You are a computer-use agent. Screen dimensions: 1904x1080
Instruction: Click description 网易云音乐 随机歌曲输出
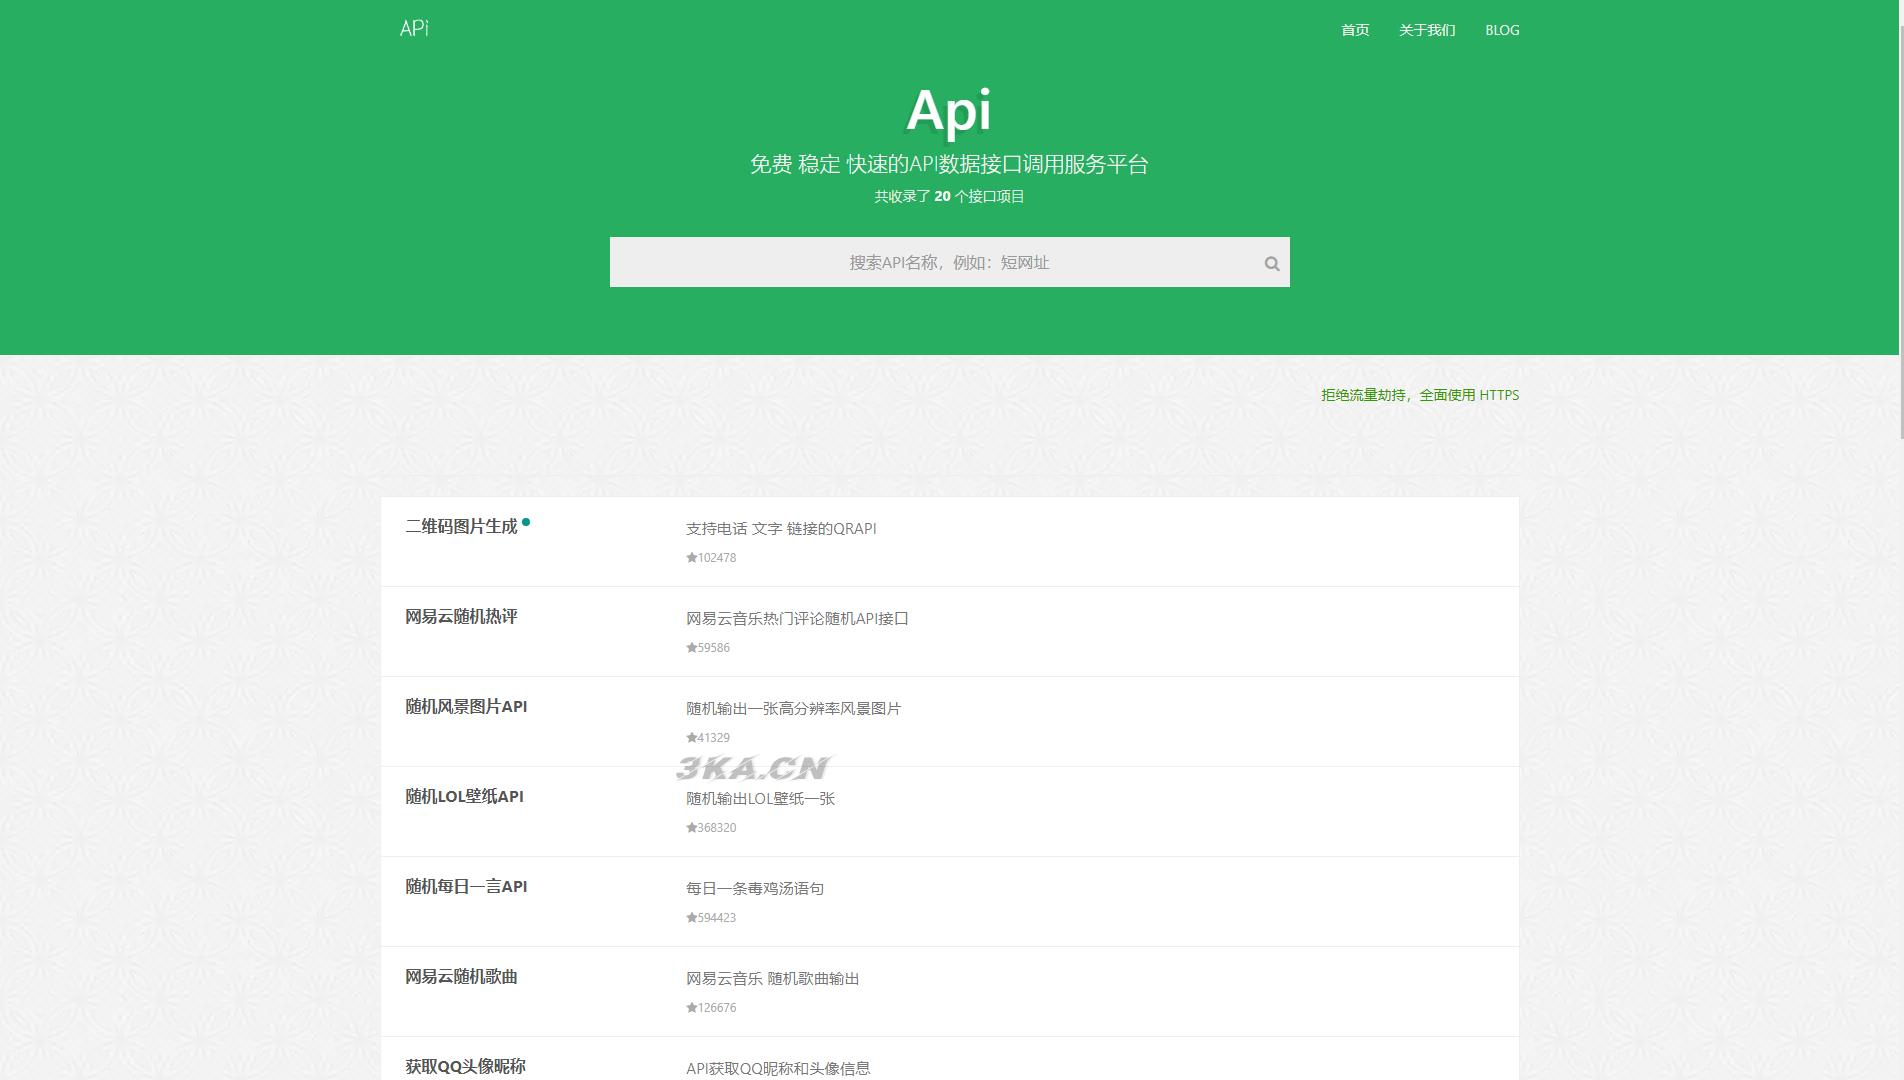click(x=773, y=978)
